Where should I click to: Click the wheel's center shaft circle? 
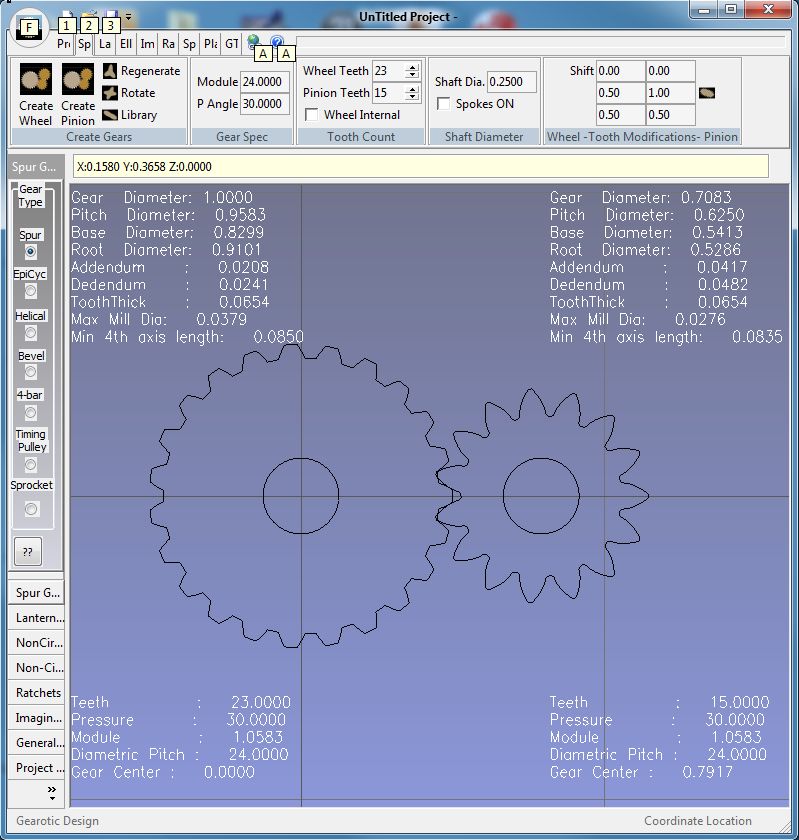pyautogui.click(x=301, y=496)
